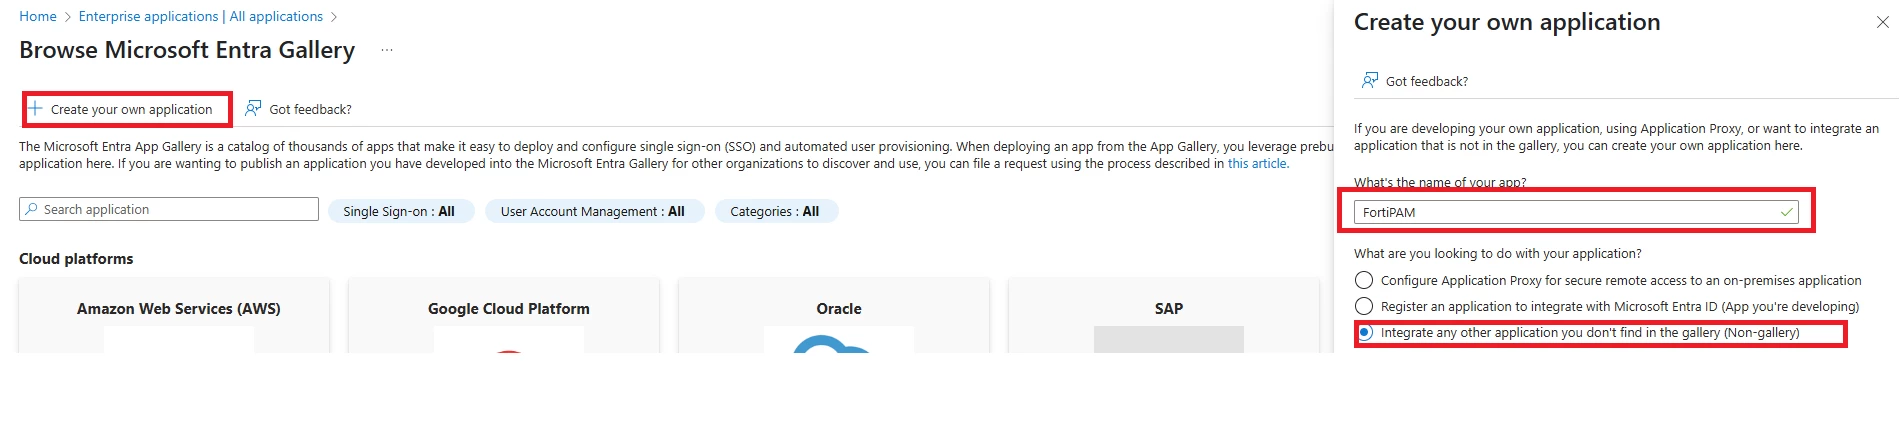Open Enterprise applications | All applications breadcrumb
1904x442 pixels.
[x=201, y=16]
